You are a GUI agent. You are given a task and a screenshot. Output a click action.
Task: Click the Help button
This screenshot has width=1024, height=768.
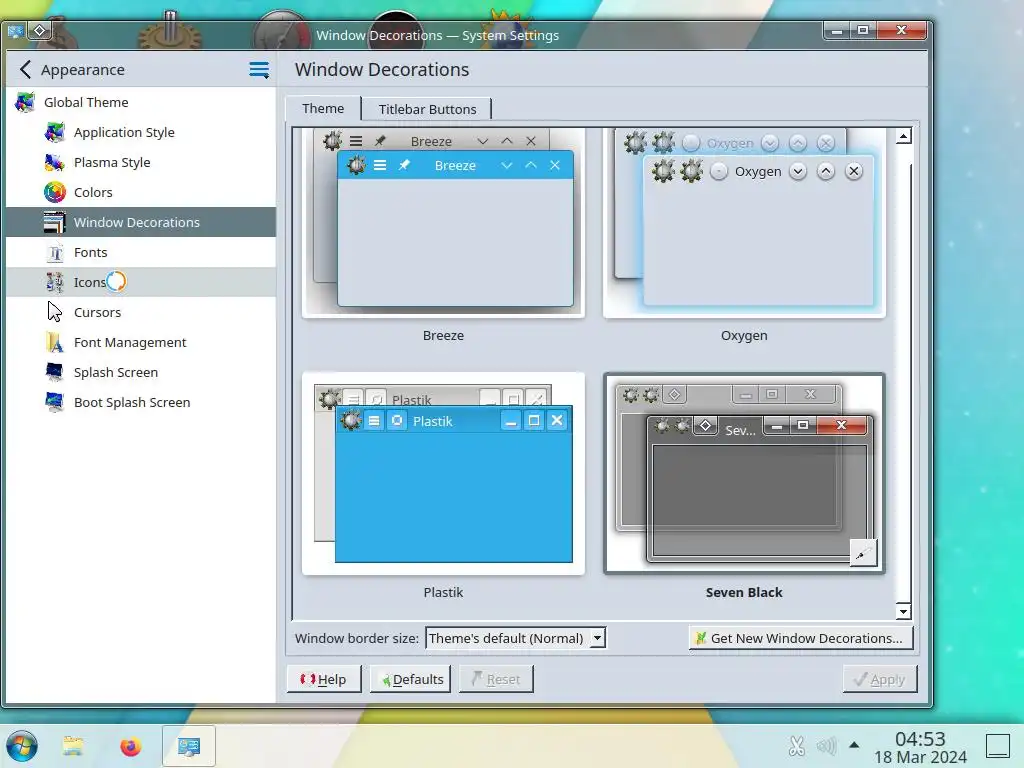point(324,679)
